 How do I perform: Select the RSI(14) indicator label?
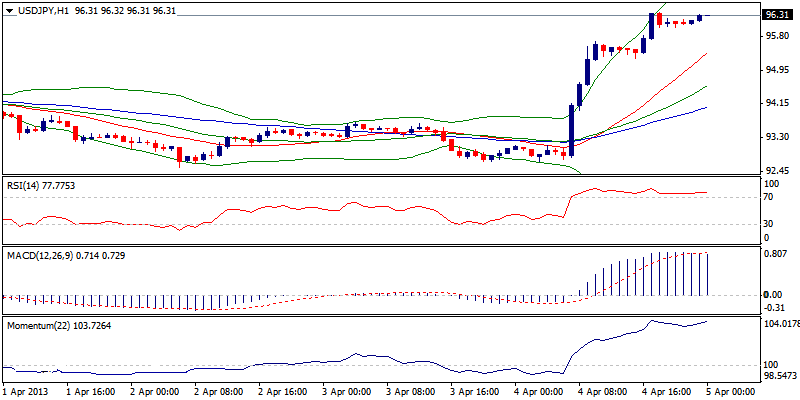pyautogui.click(x=42, y=185)
